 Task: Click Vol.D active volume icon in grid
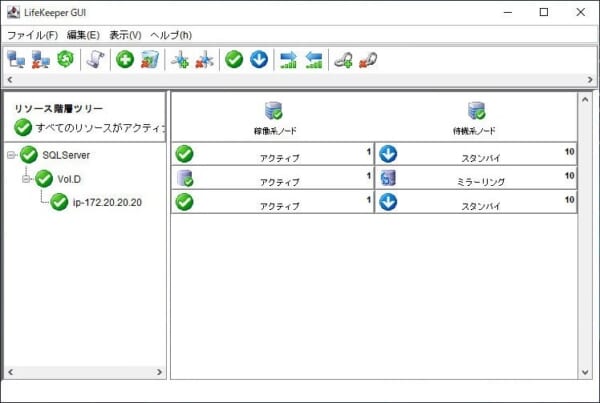pyautogui.click(x=185, y=178)
